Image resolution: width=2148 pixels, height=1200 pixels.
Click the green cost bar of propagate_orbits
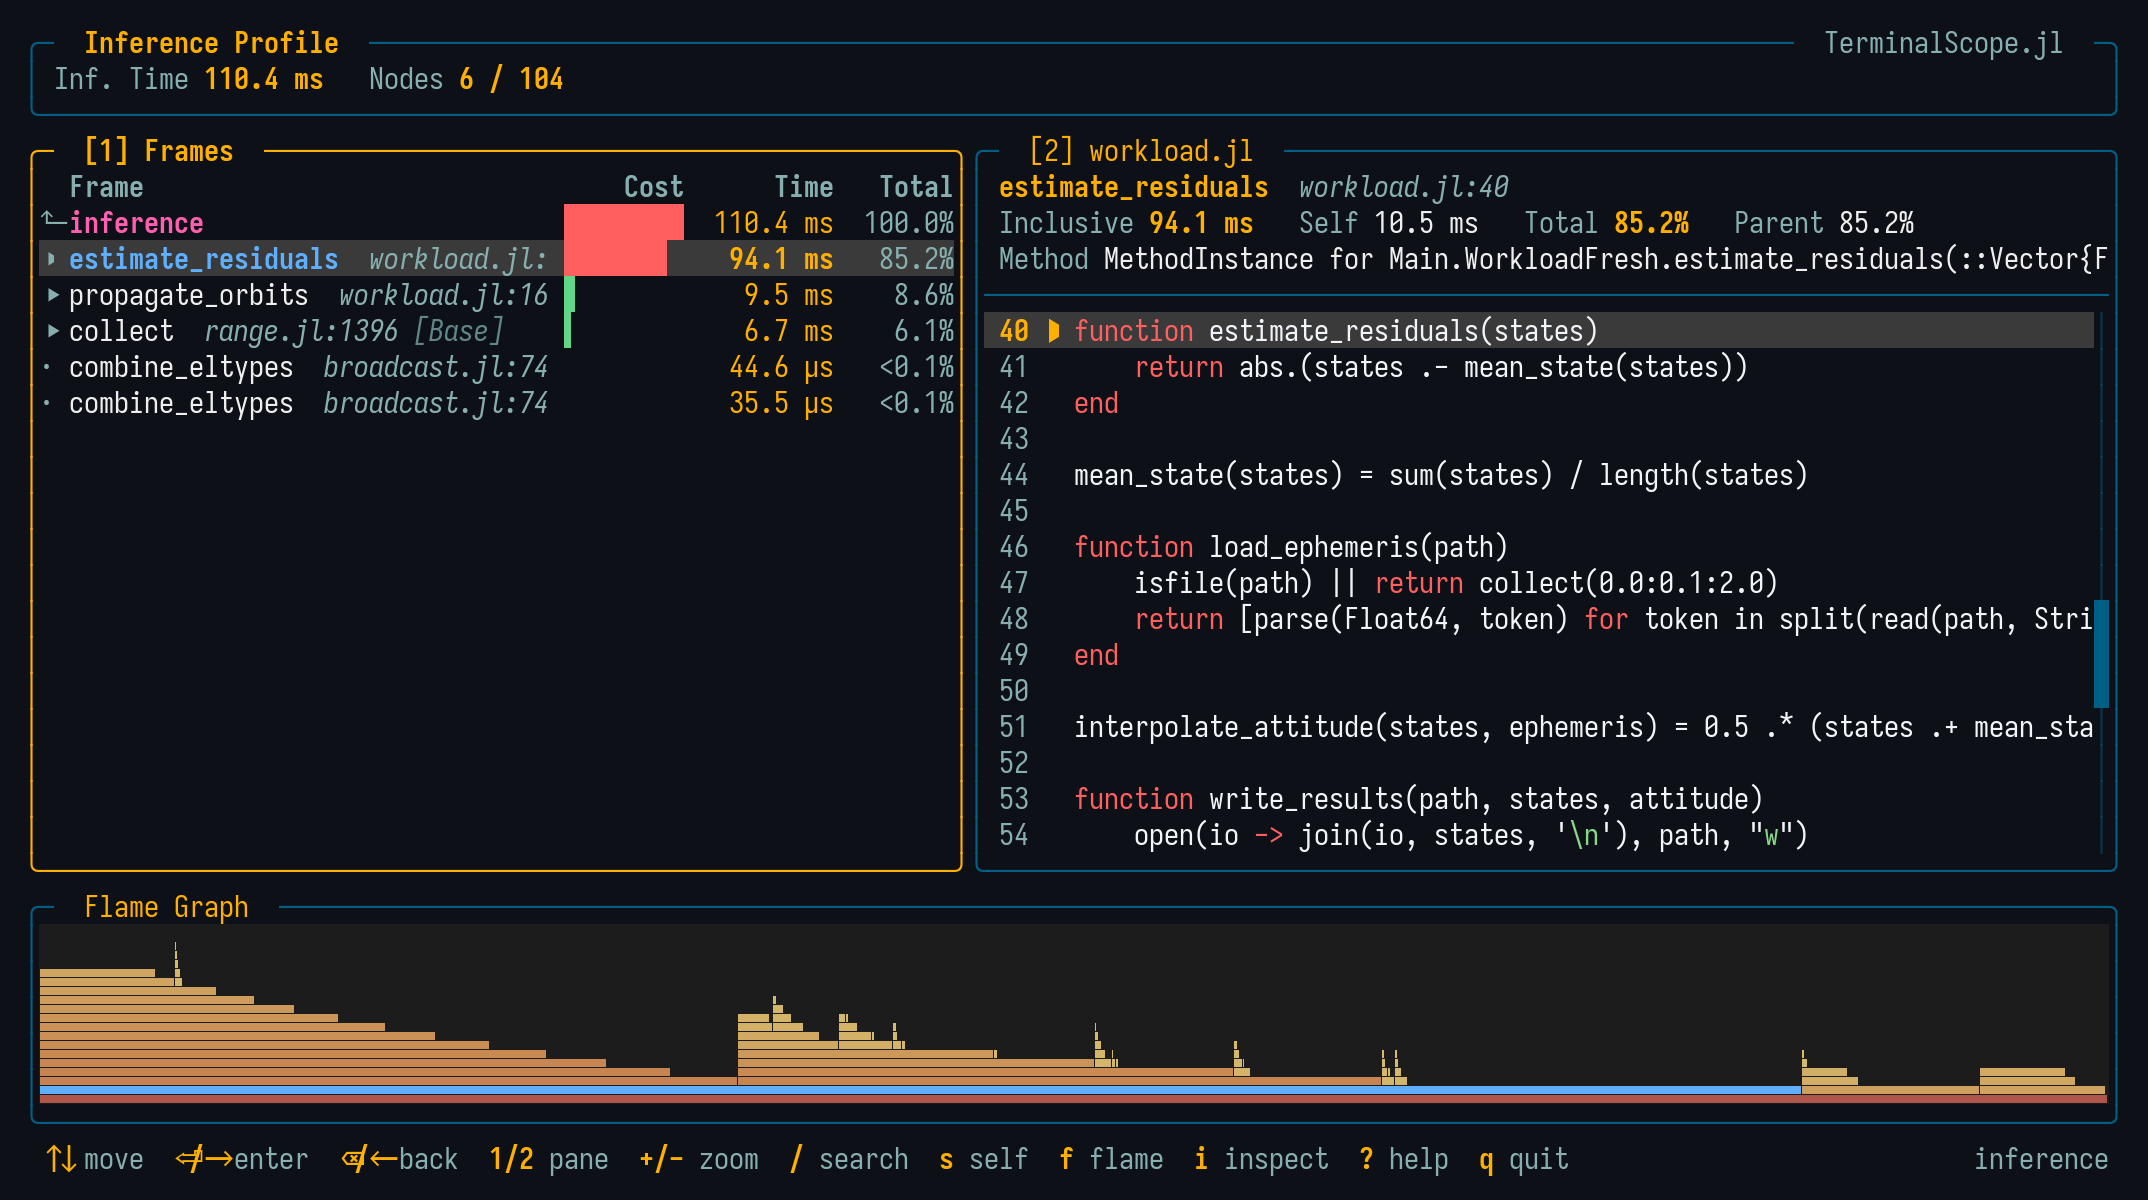click(569, 294)
